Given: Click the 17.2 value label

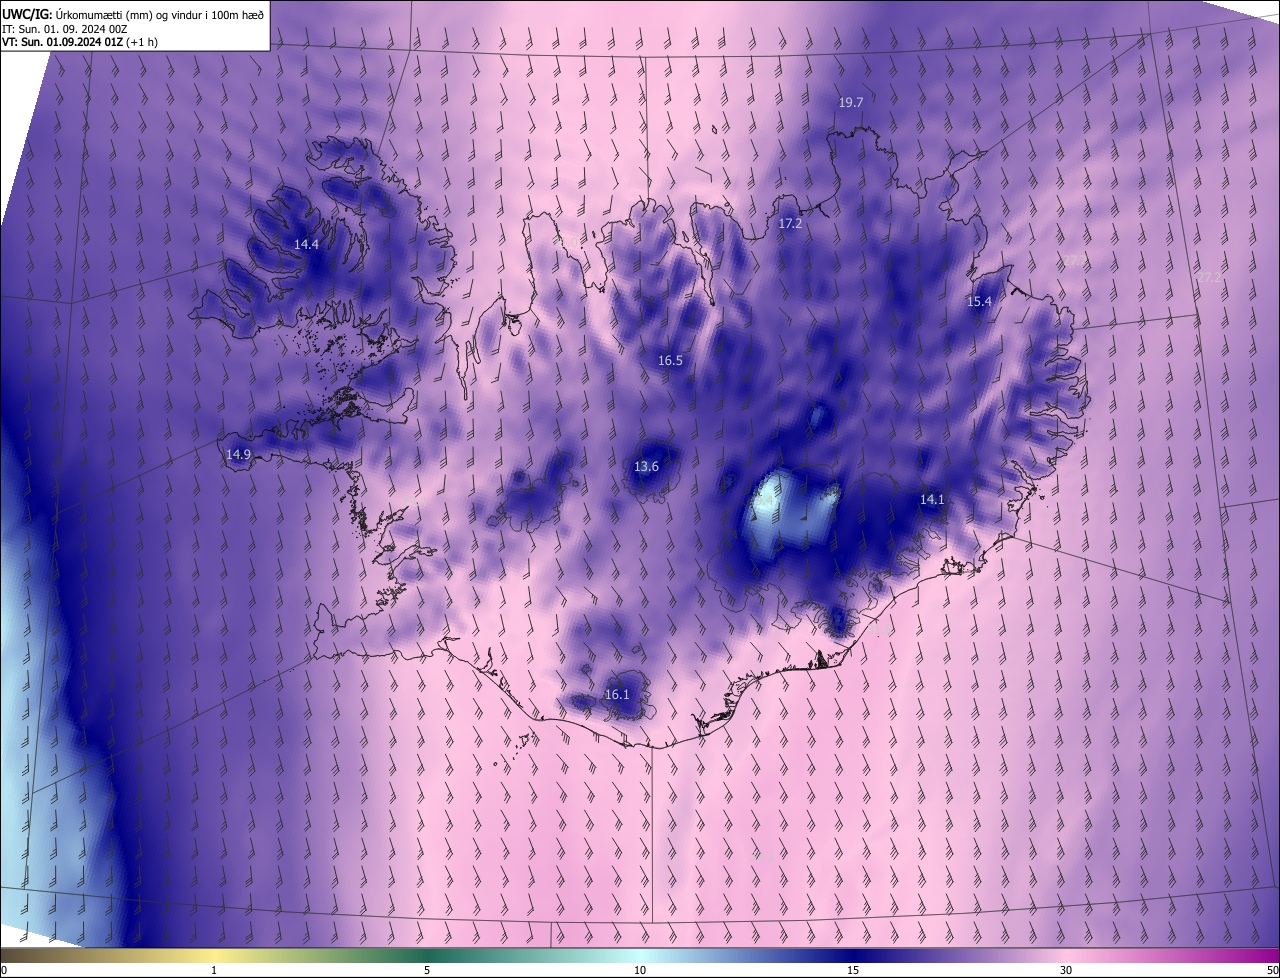Looking at the screenshot, I should [x=790, y=224].
